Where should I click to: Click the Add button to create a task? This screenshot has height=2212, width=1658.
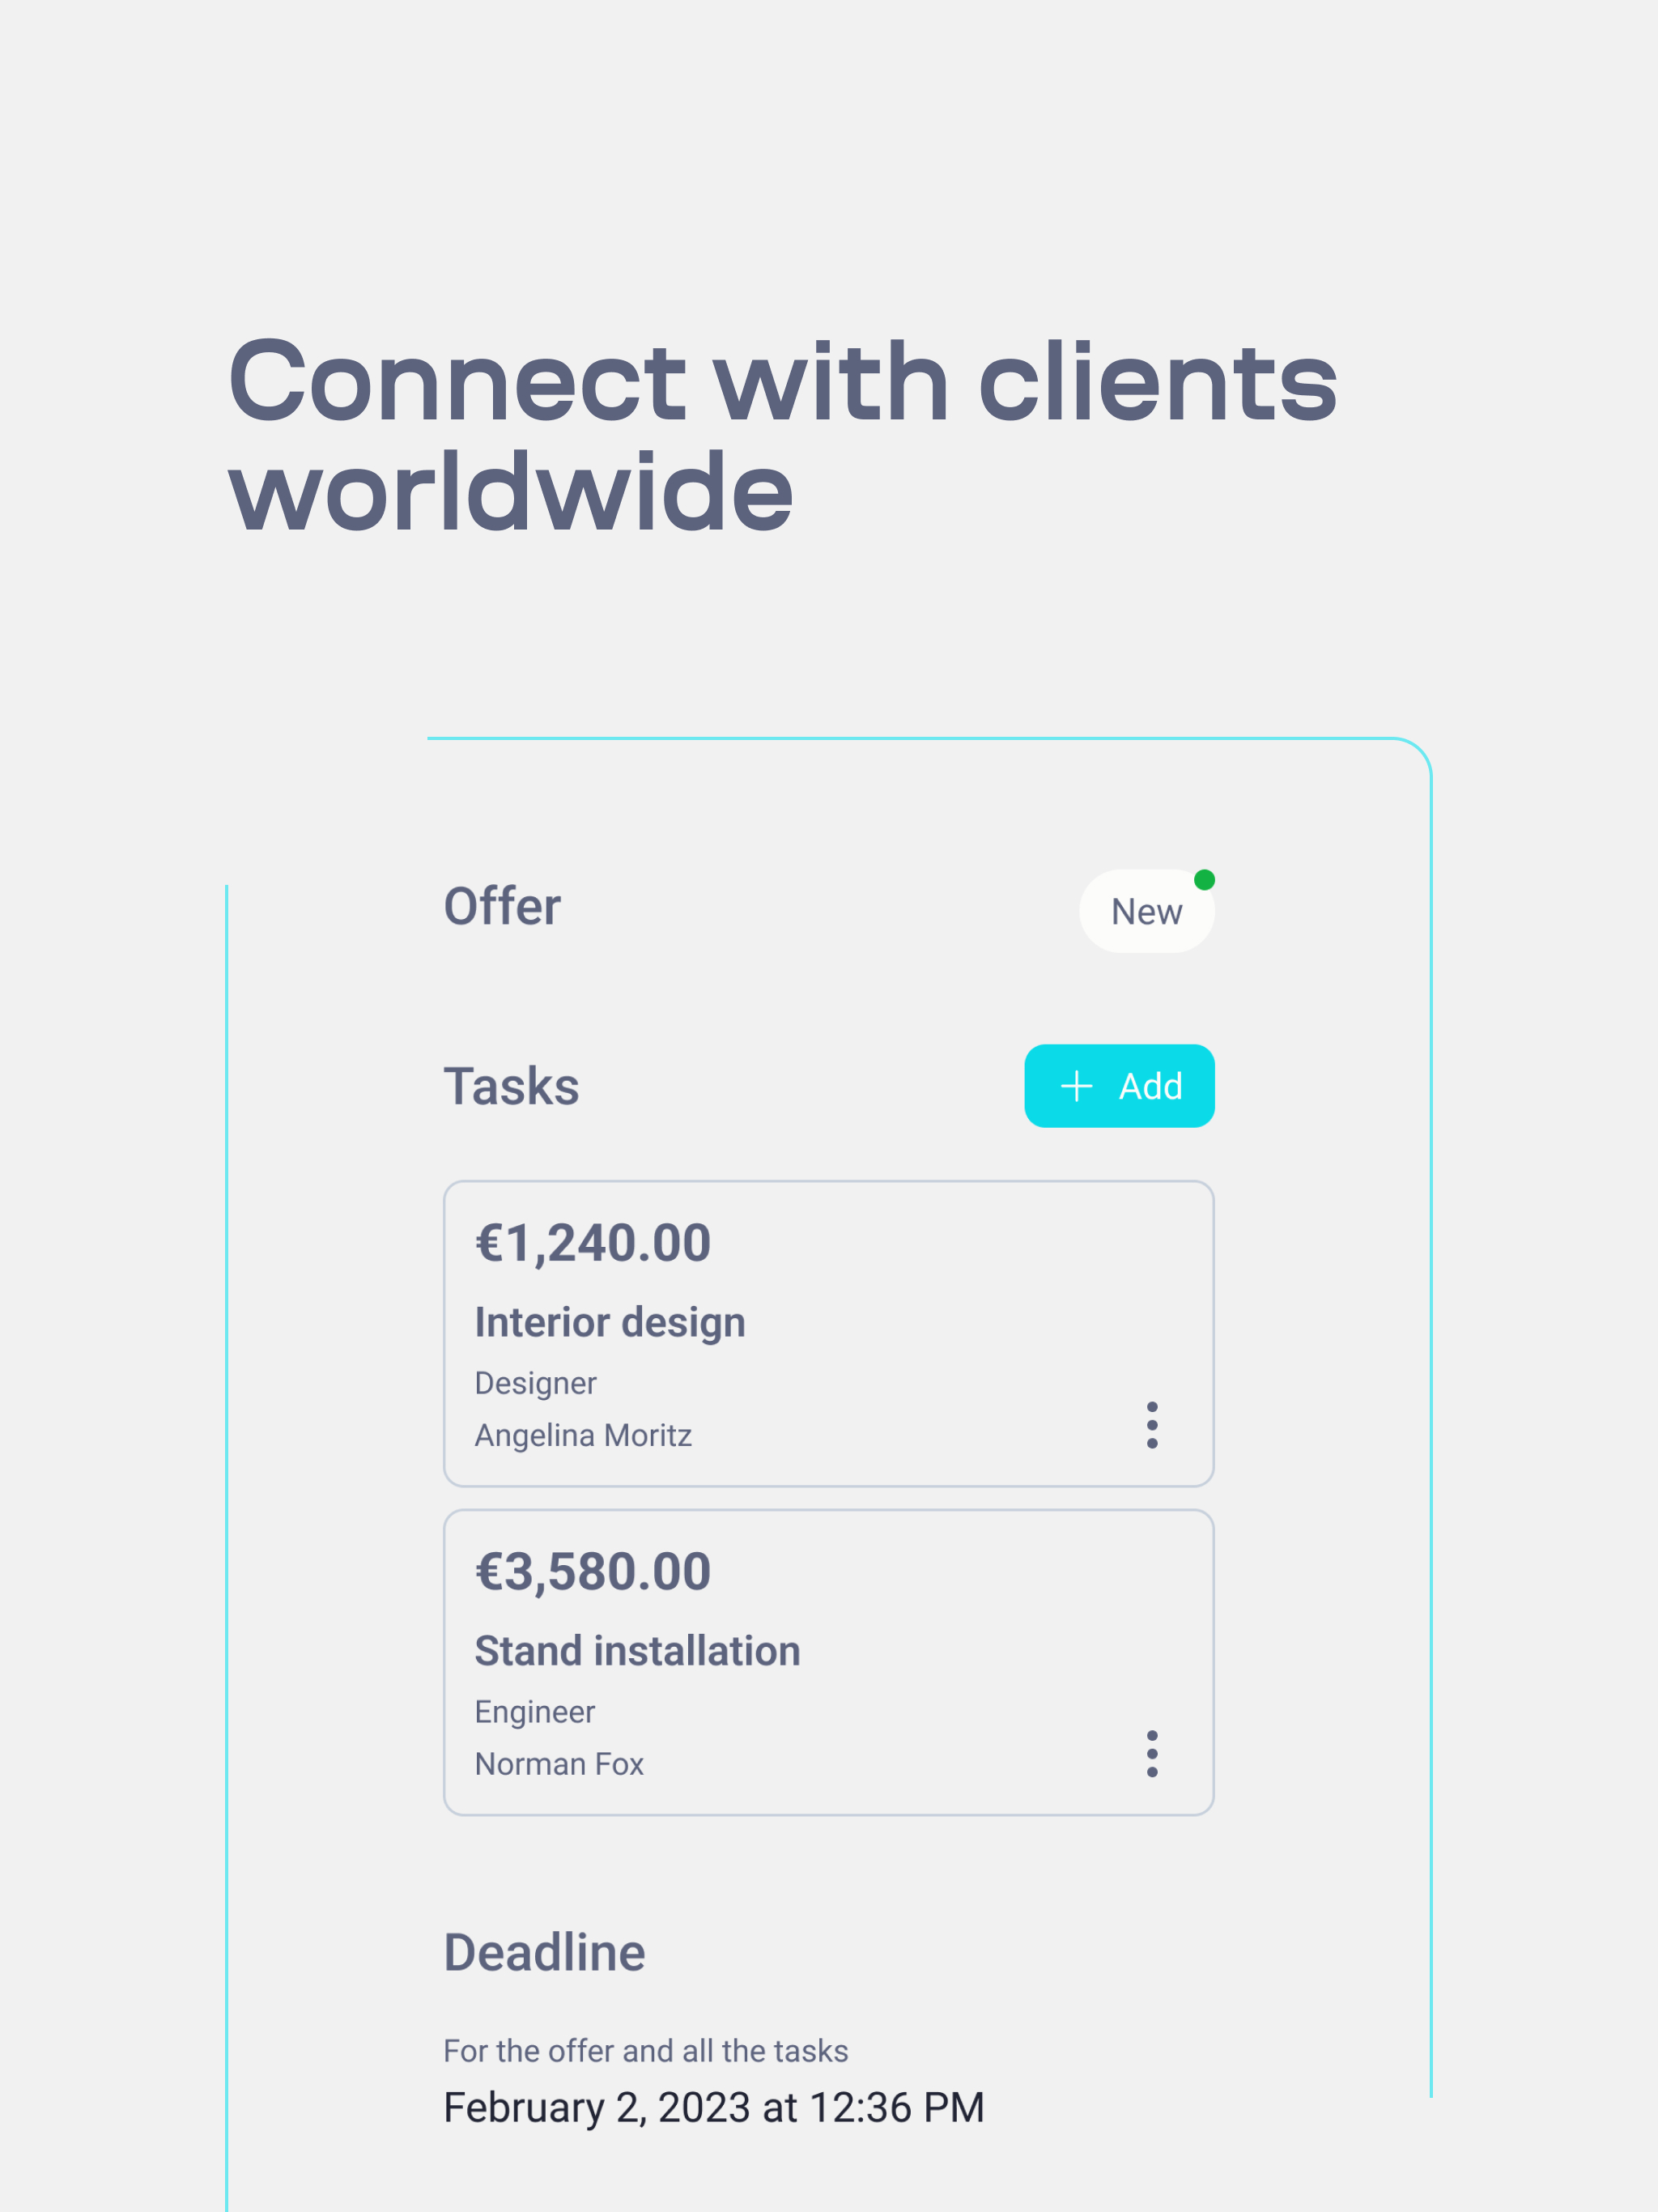[1119, 1086]
